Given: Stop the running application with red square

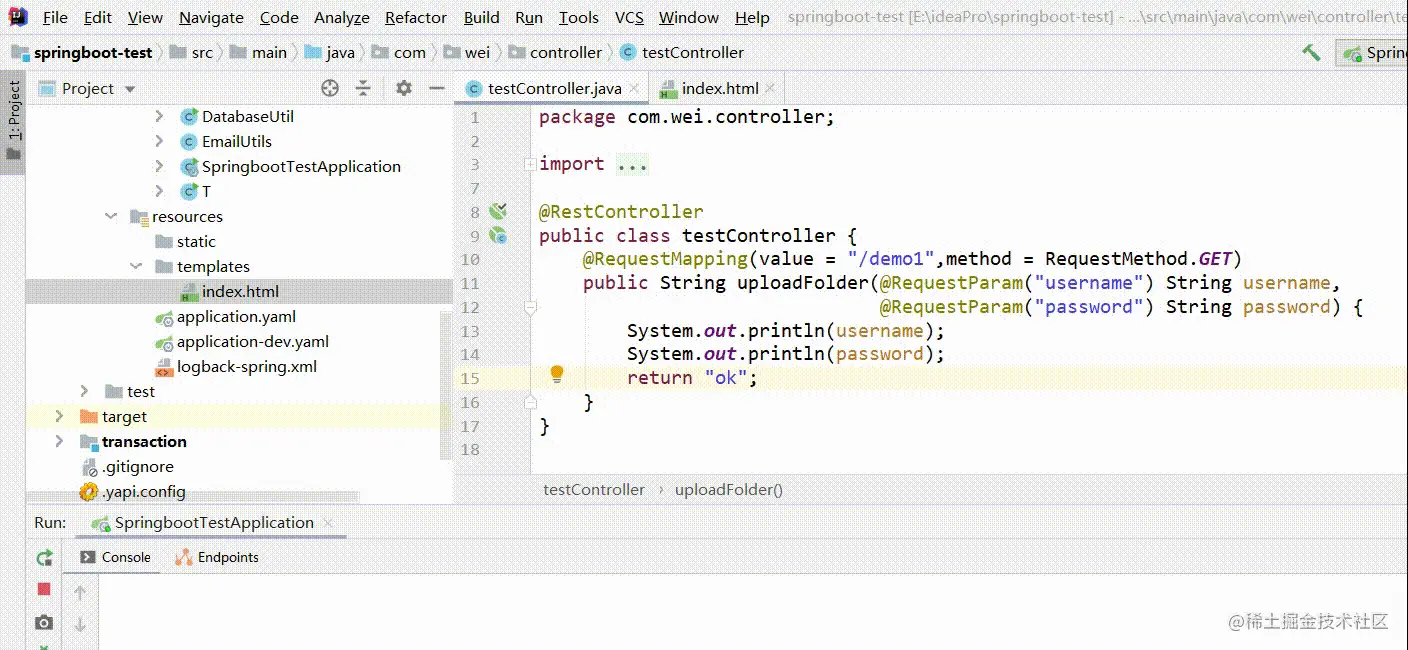Looking at the screenshot, I should point(44,590).
